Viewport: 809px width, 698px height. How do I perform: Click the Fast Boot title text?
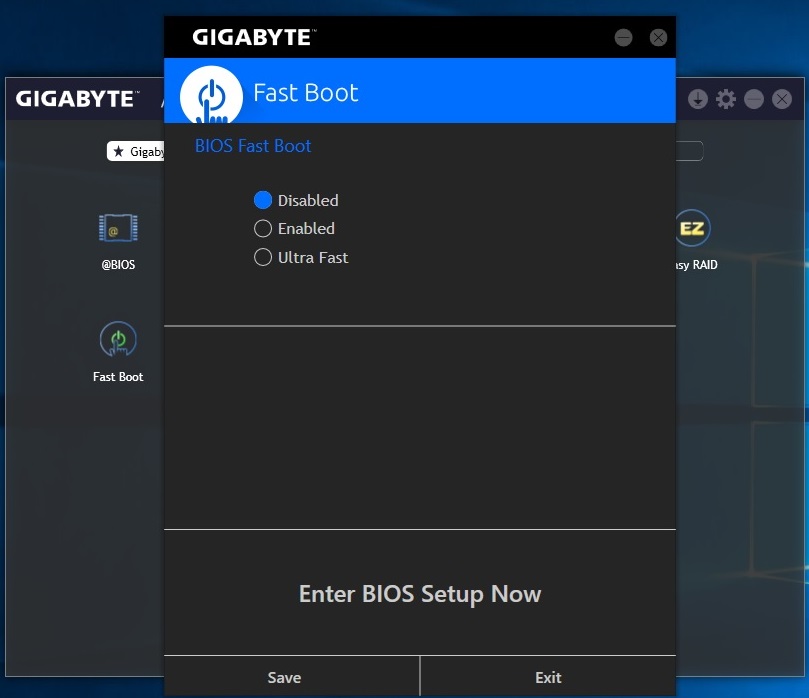[x=305, y=93]
